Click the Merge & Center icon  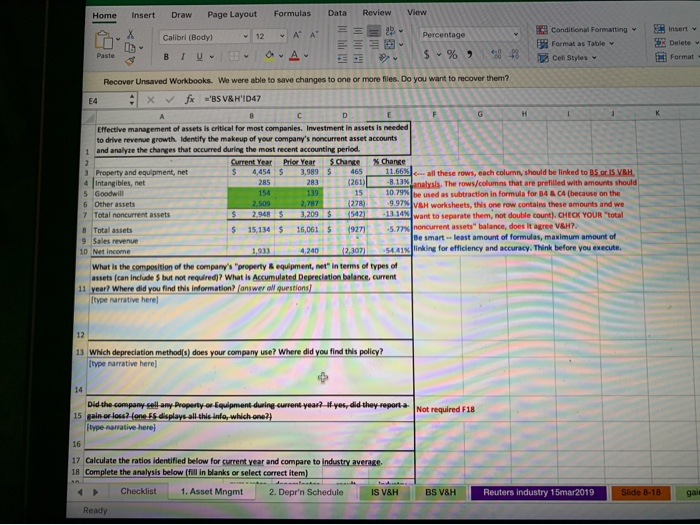390,44
